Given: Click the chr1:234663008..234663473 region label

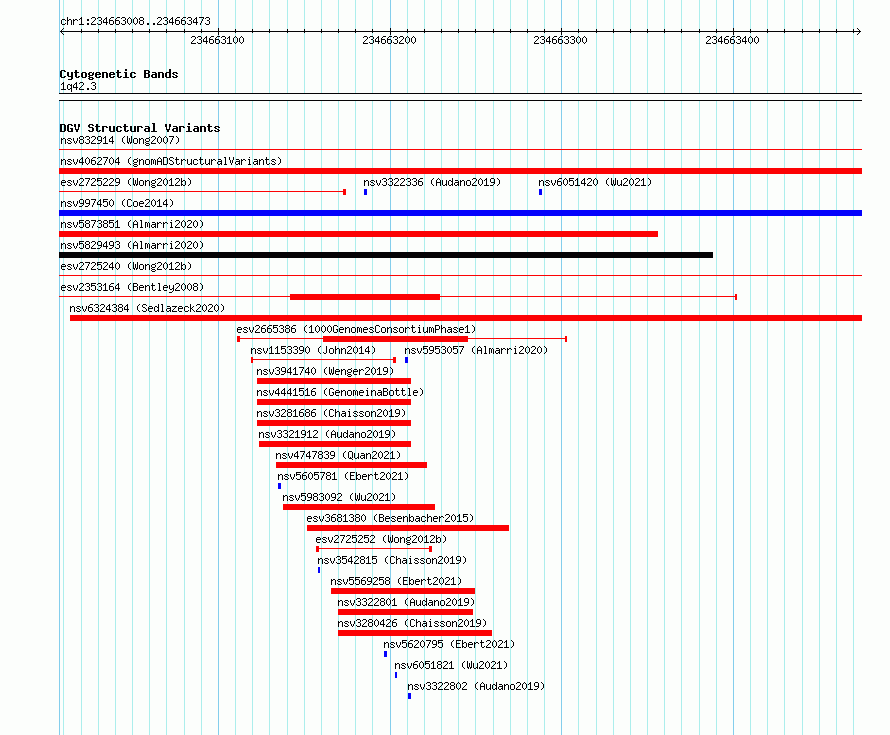Looking at the screenshot, I should [135, 21].
